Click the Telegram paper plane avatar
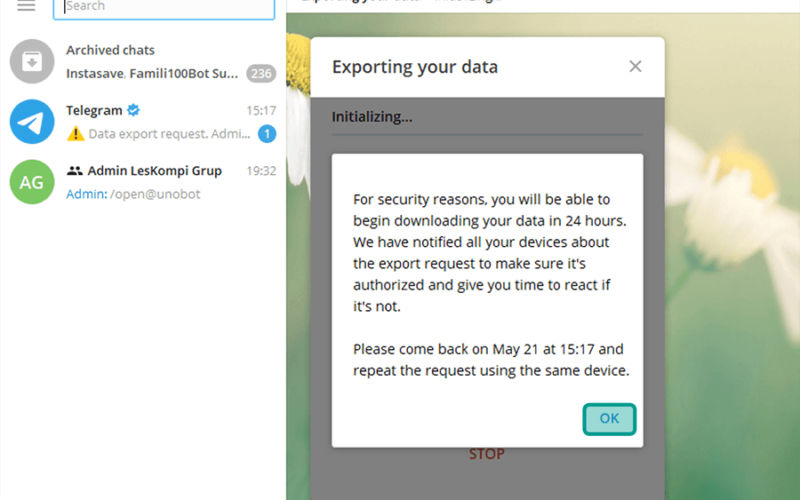This screenshot has width=800, height=500. point(32,121)
